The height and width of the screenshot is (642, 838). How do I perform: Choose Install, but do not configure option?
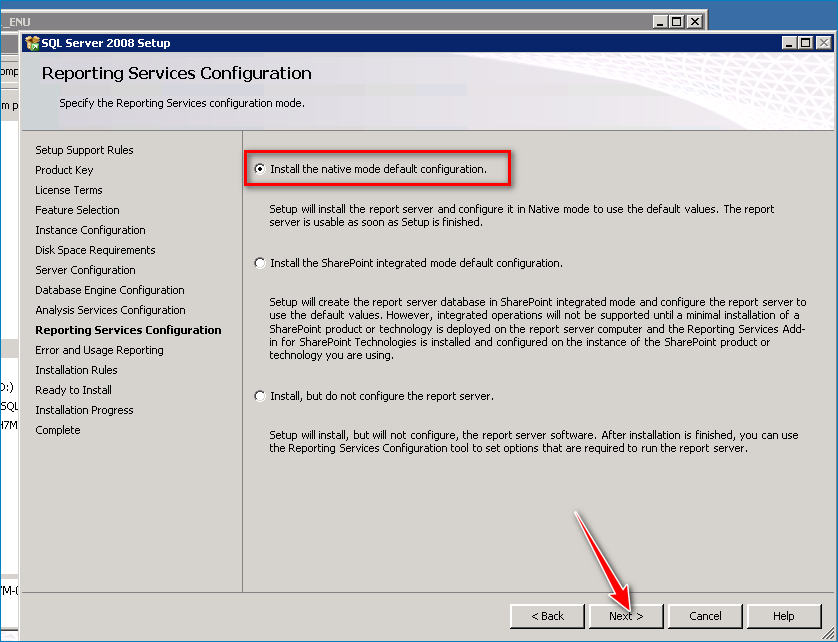click(x=260, y=396)
